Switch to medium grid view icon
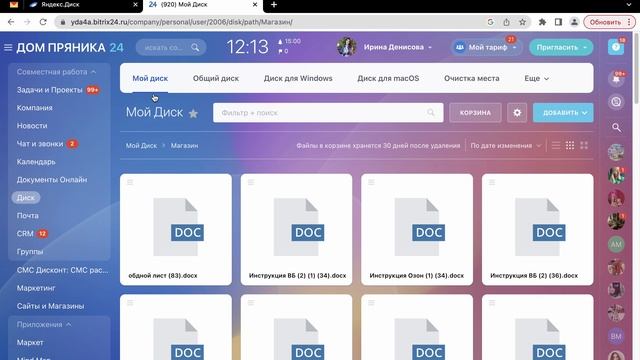Image resolution: width=640 pixels, height=360 pixels. pyautogui.click(x=570, y=145)
